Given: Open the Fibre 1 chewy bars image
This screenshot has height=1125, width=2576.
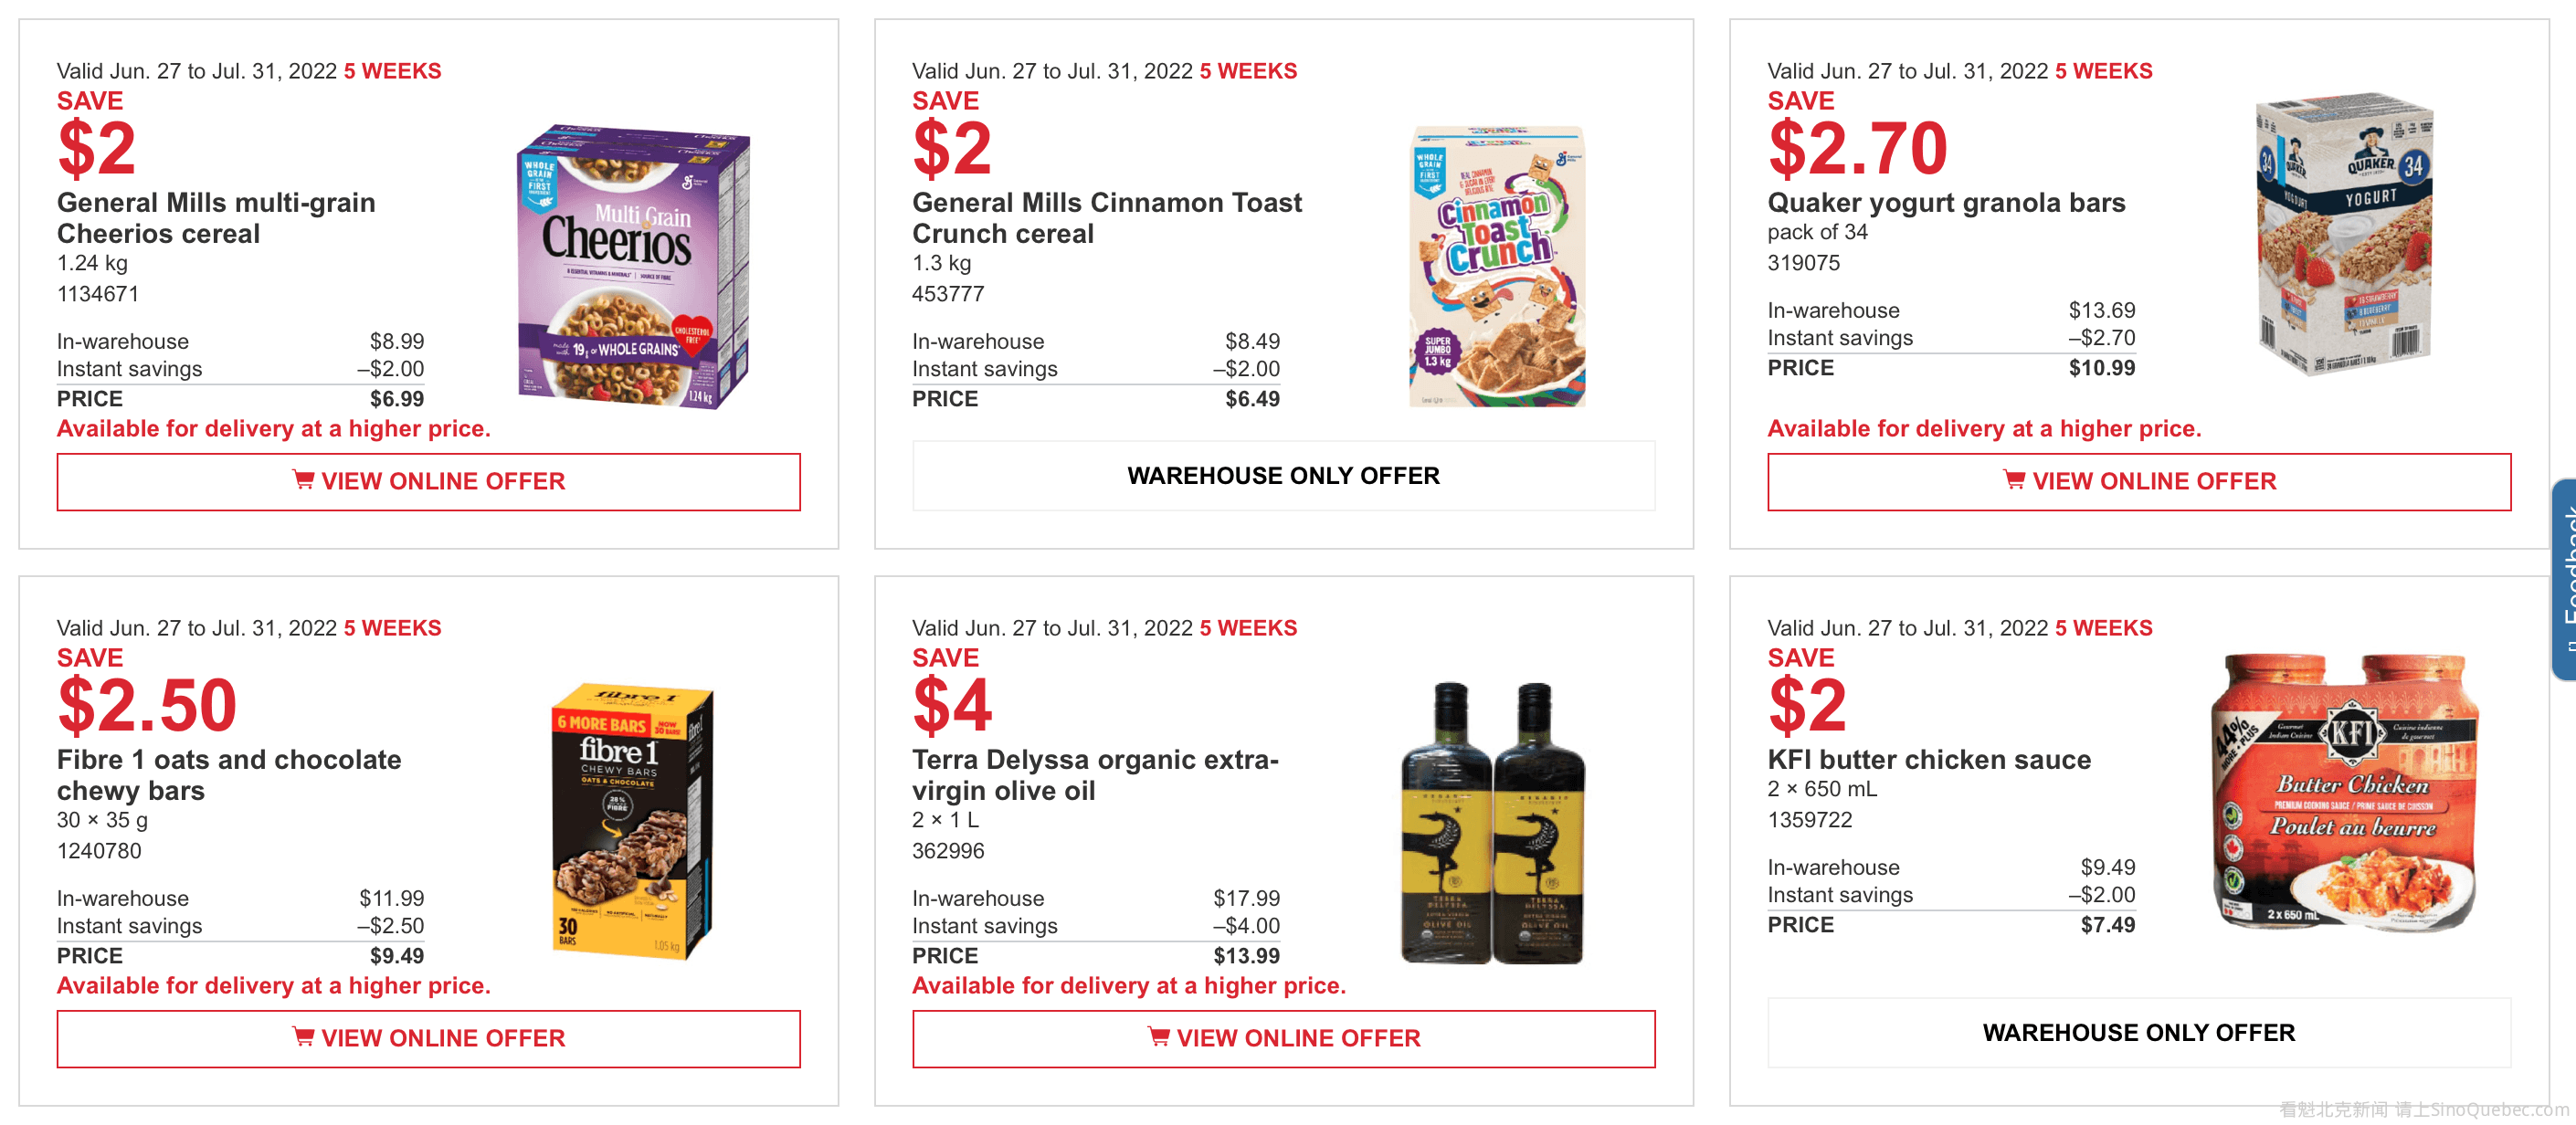Looking at the screenshot, I should [x=632, y=822].
